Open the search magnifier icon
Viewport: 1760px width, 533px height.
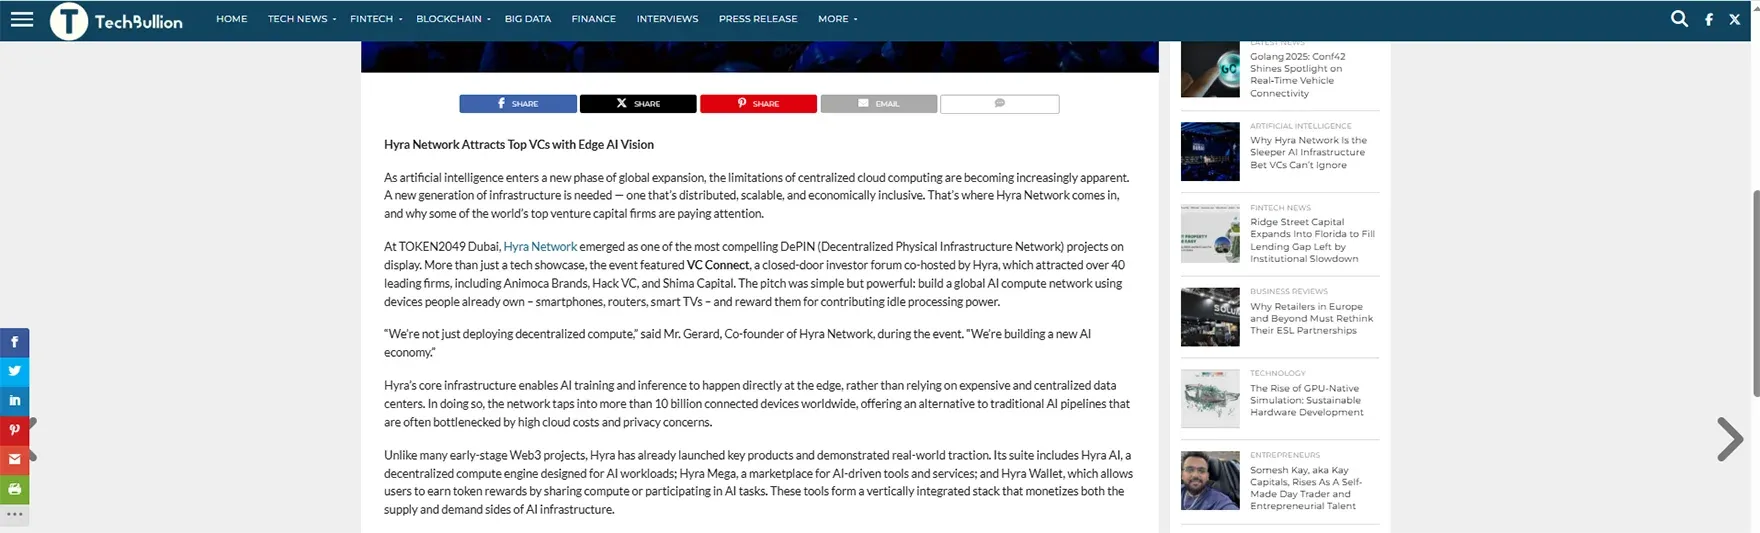click(1679, 19)
